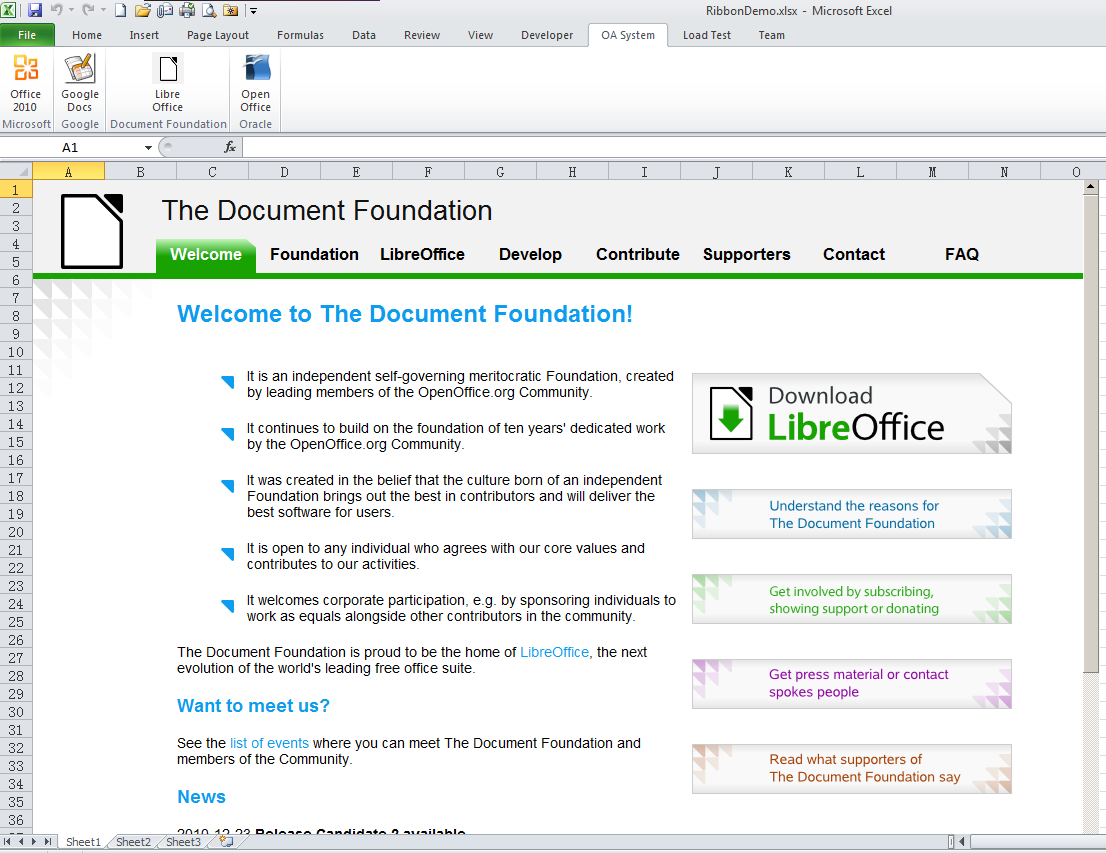
Task: Click the Libre Office ribbon button
Action: 168,83
